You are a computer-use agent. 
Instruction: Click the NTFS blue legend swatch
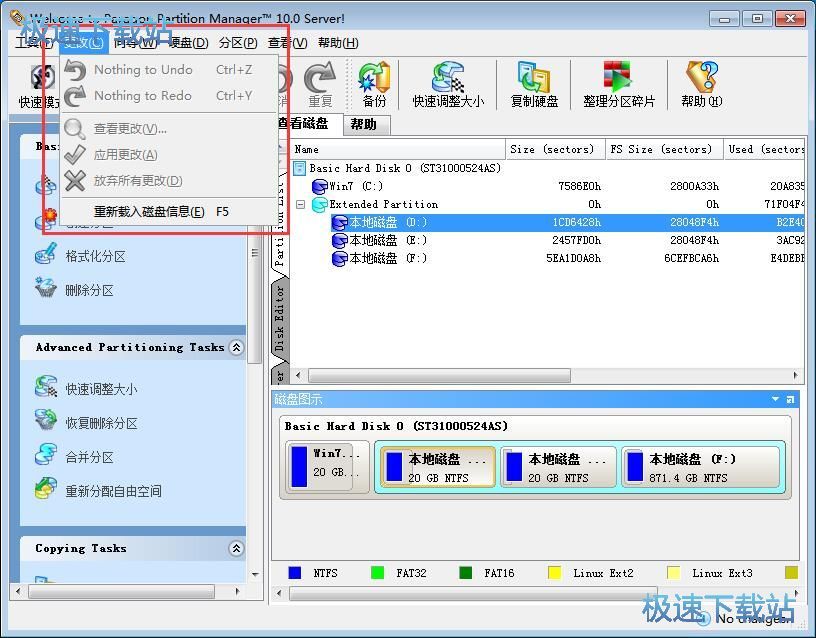click(295, 573)
